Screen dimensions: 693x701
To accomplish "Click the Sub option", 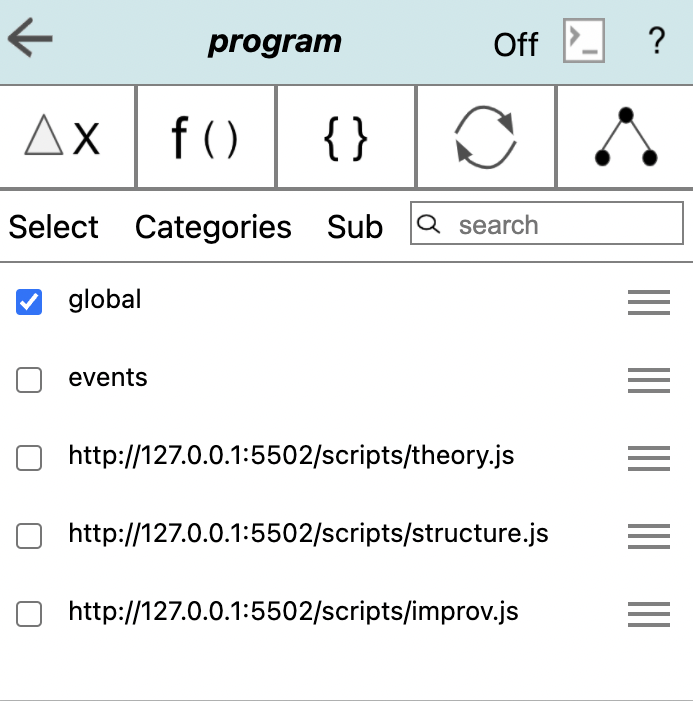I will click(355, 227).
